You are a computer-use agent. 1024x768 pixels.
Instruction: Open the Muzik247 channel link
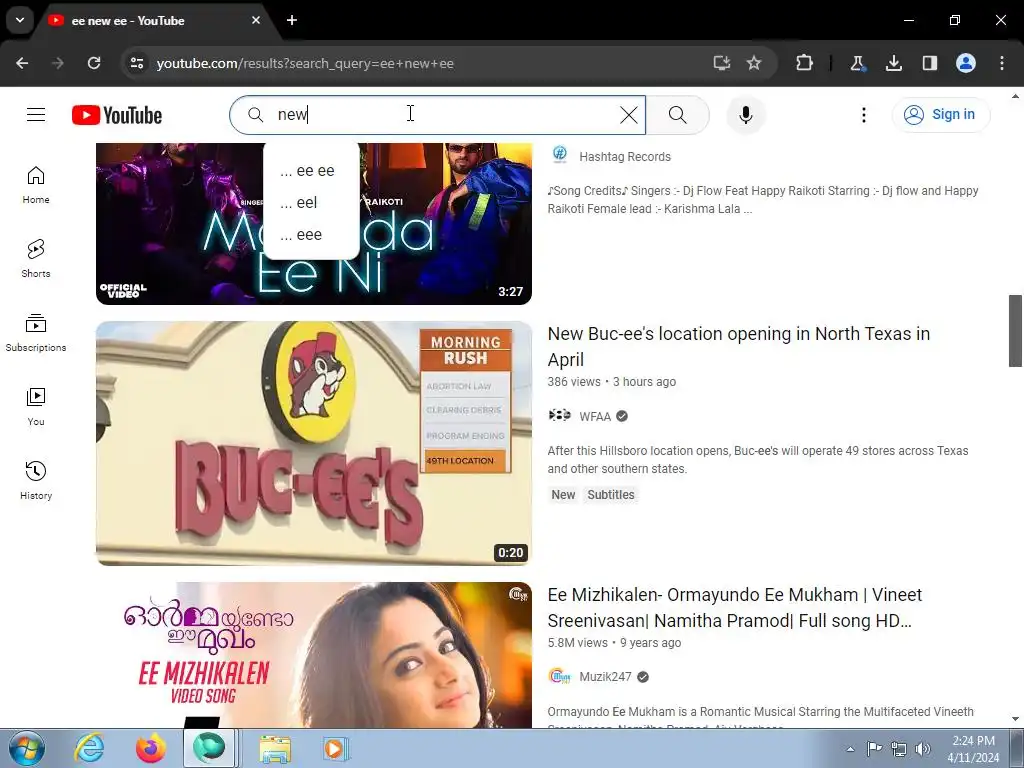click(x=605, y=677)
